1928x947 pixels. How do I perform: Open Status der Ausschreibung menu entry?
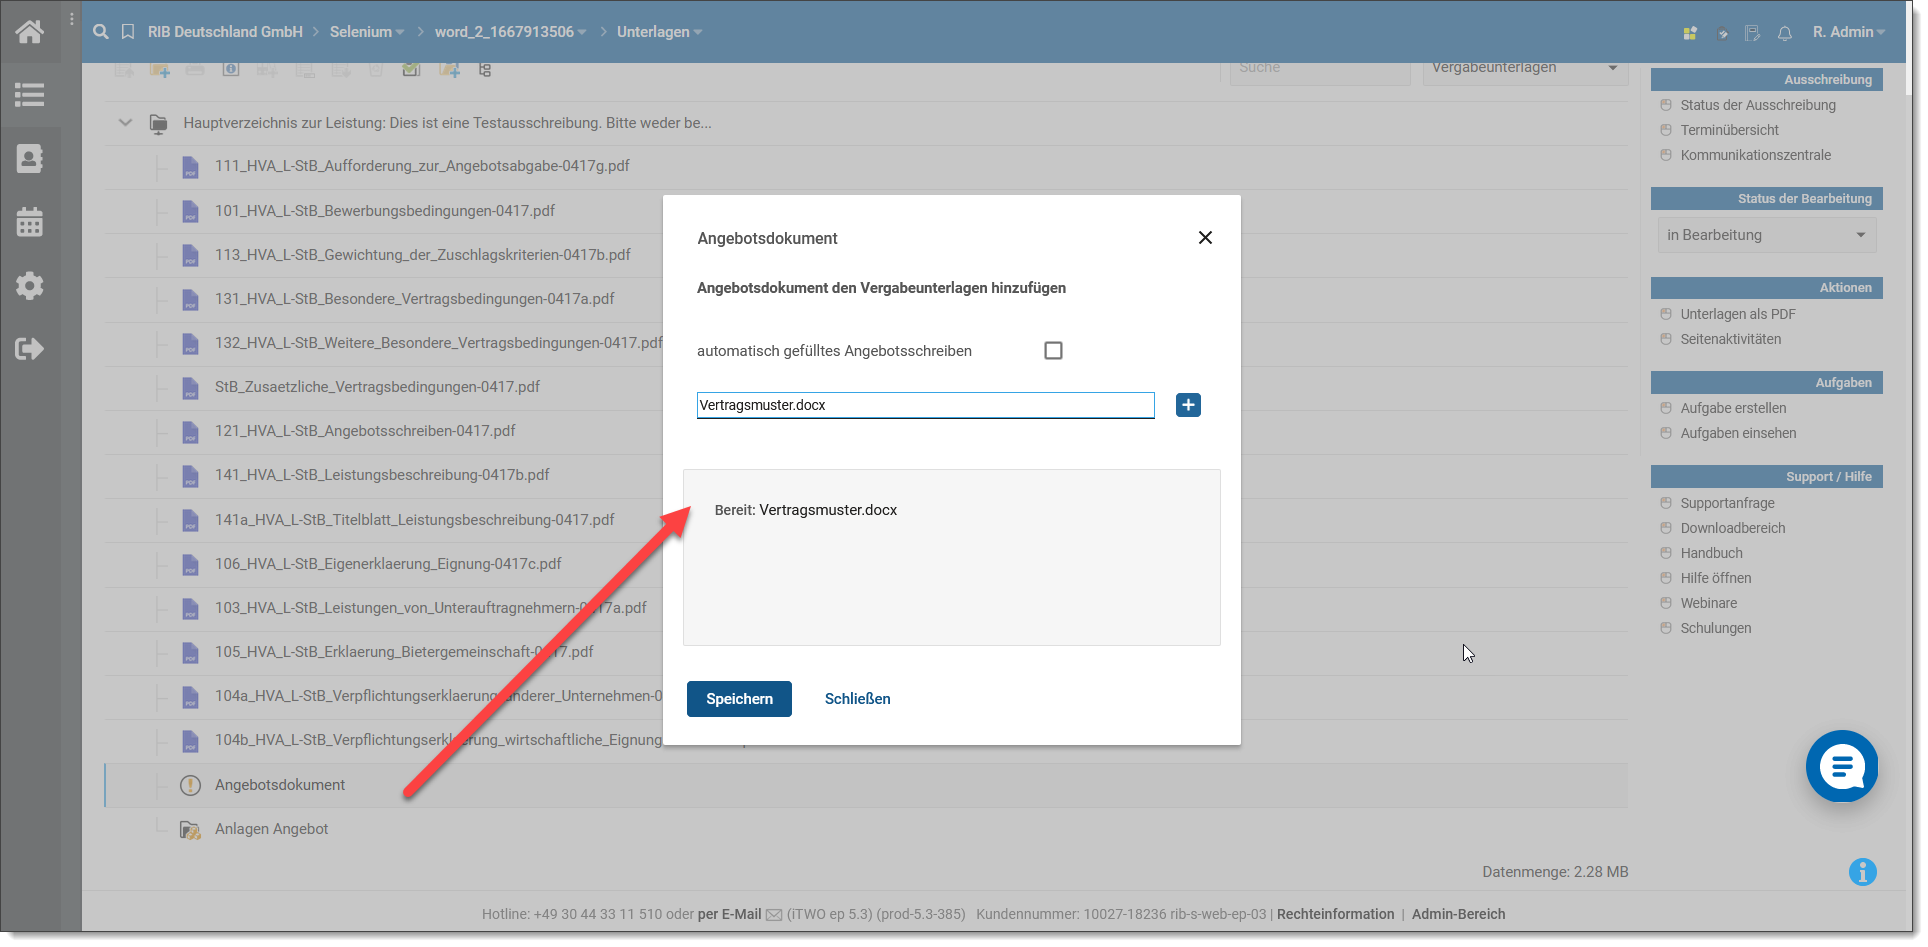click(1757, 105)
